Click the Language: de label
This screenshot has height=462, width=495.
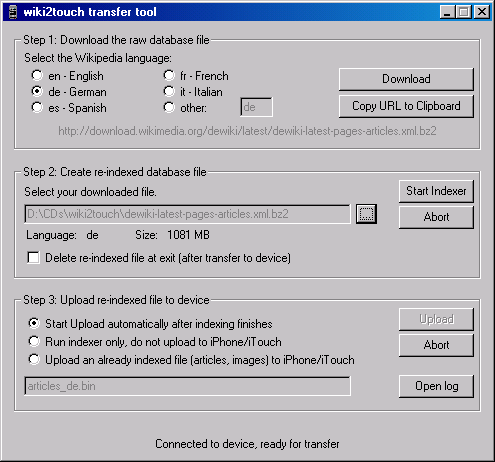[62, 235]
